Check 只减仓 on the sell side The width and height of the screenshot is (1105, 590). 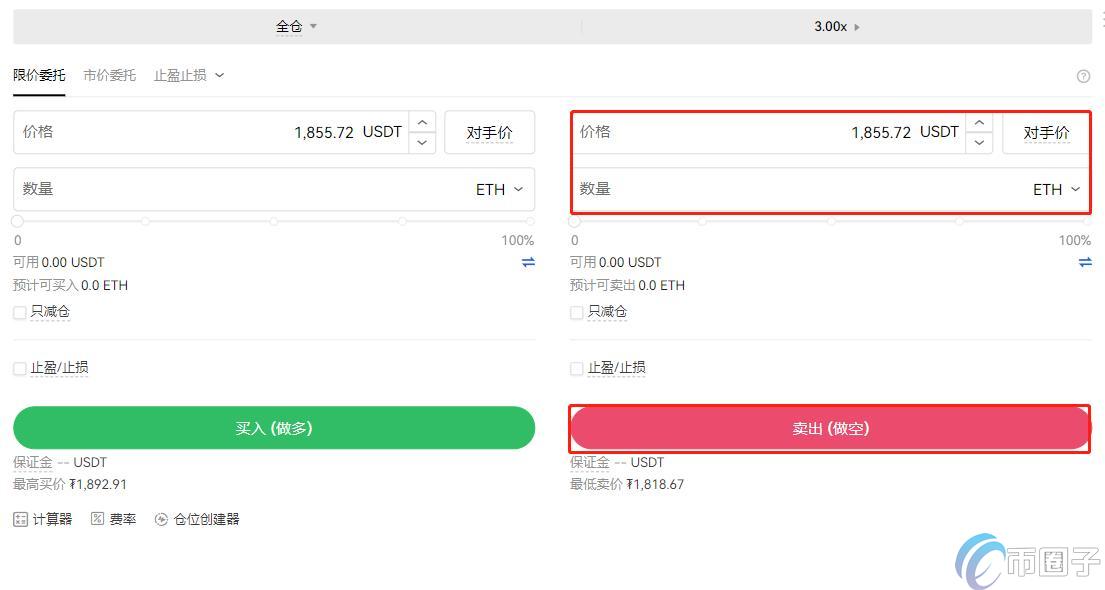point(576,311)
